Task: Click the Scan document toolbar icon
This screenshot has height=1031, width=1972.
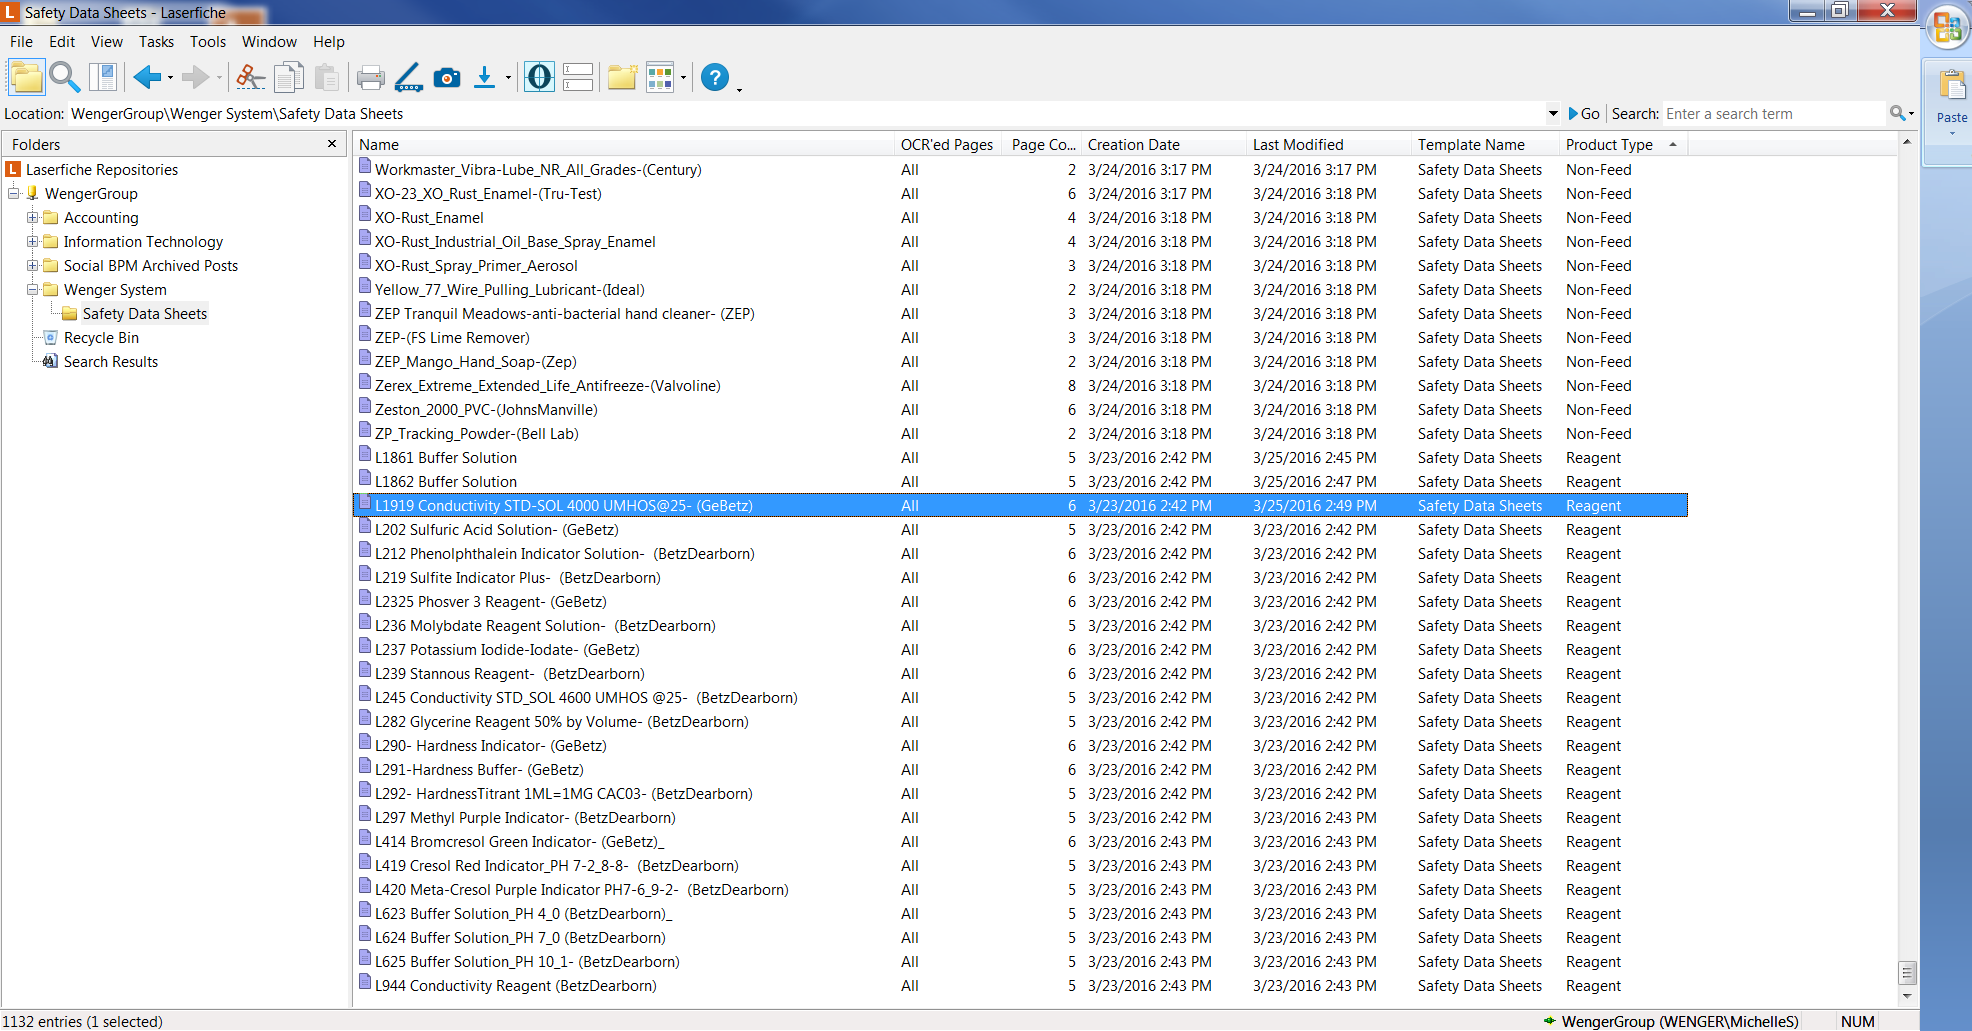Action: (409, 77)
